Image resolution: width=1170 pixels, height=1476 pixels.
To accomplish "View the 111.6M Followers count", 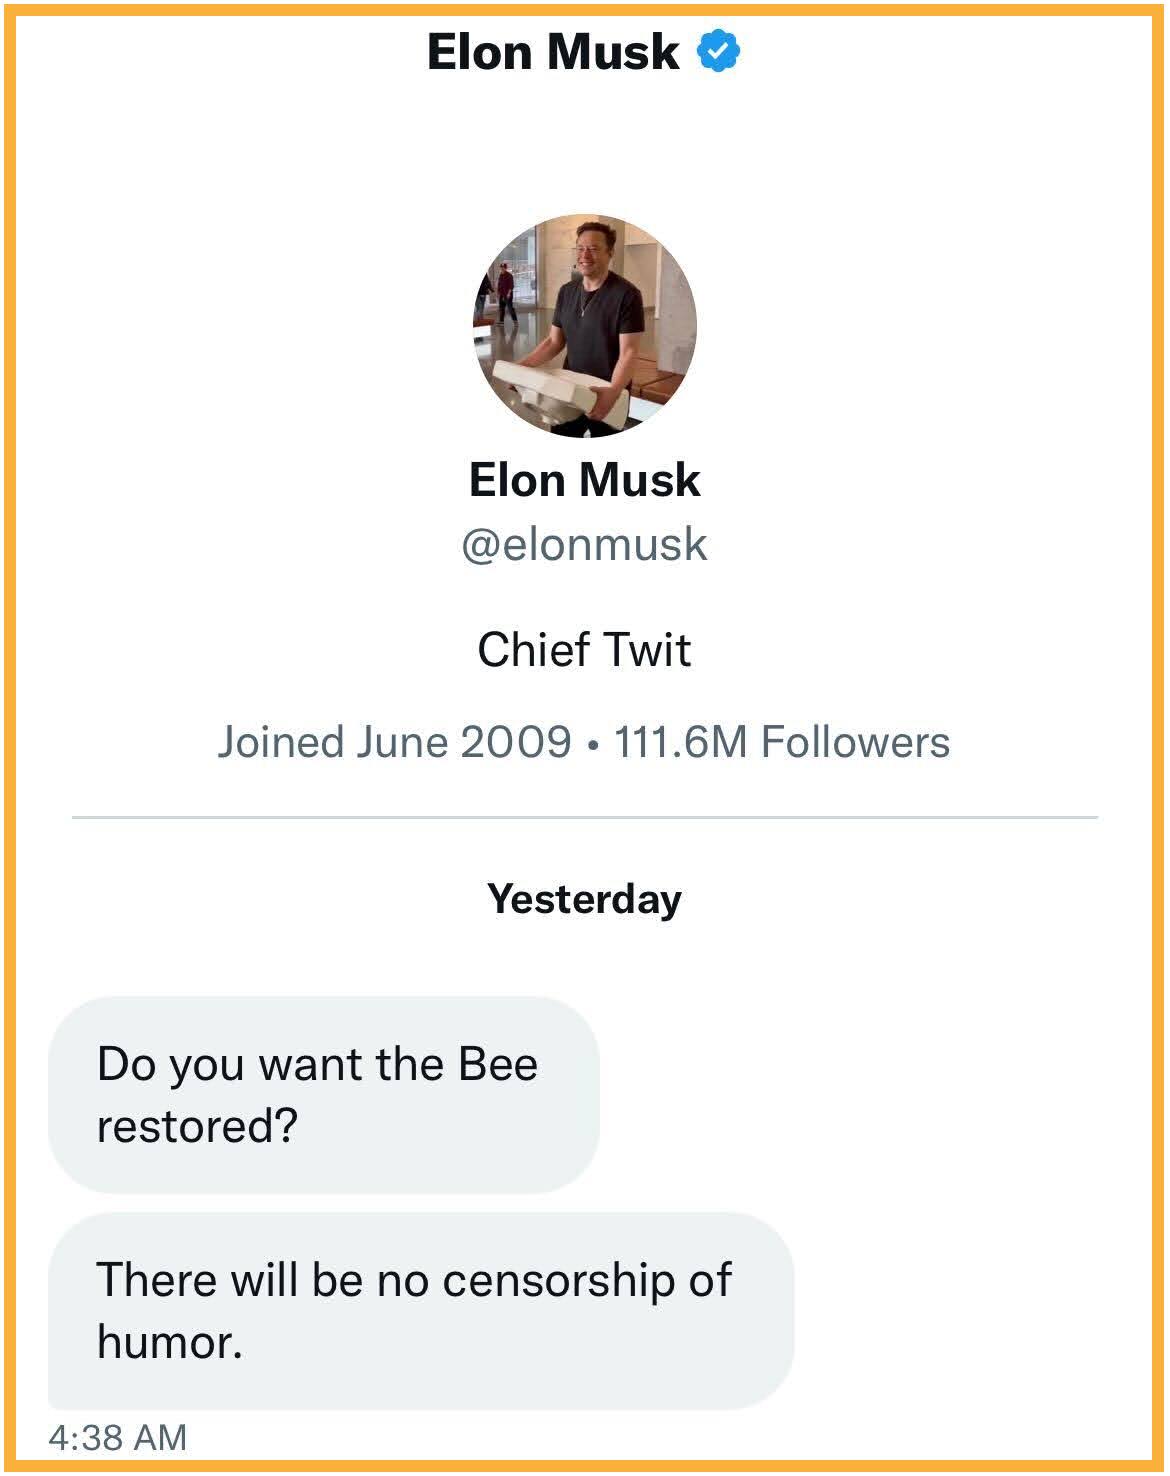I will (781, 742).
